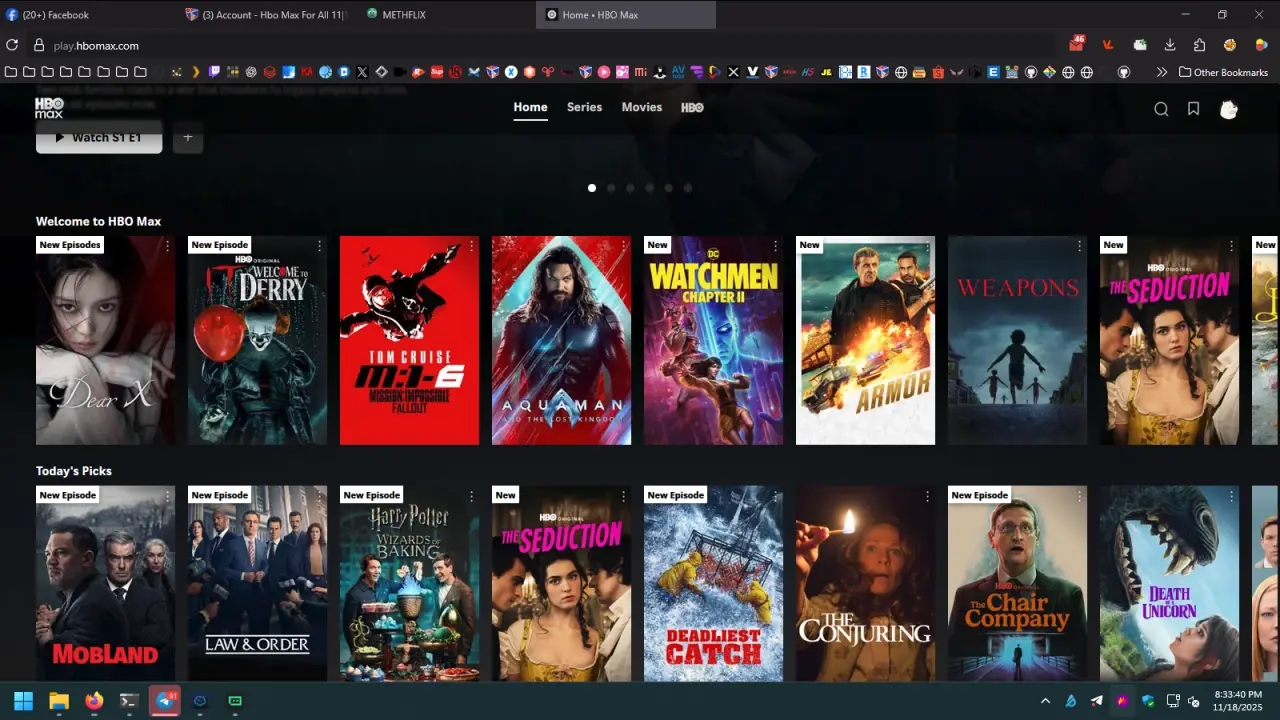Open the Weapons movie poster
The image size is (1280, 720).
point(1017,340)
